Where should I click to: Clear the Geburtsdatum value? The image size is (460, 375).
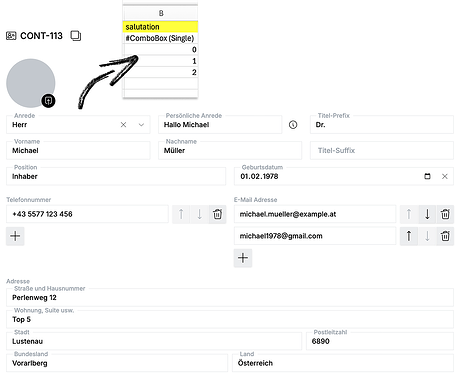pos(445,176)
